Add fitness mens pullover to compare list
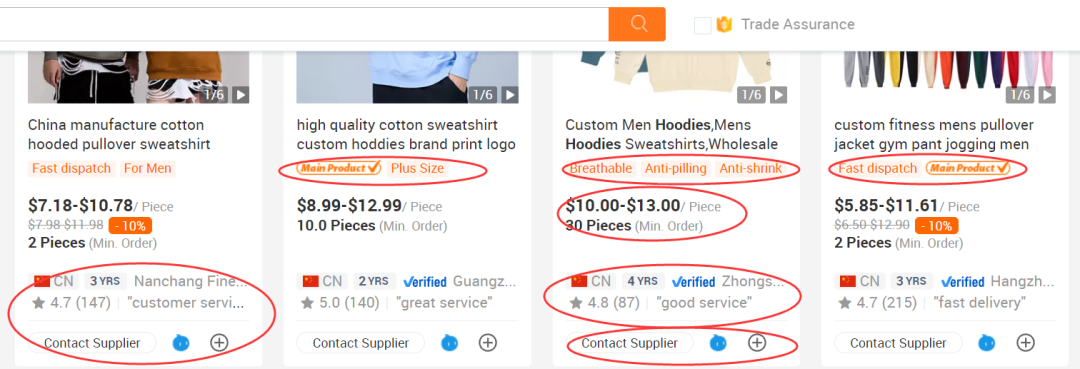Viewport: 1080px width, 369px height. tap(1025, 342)
